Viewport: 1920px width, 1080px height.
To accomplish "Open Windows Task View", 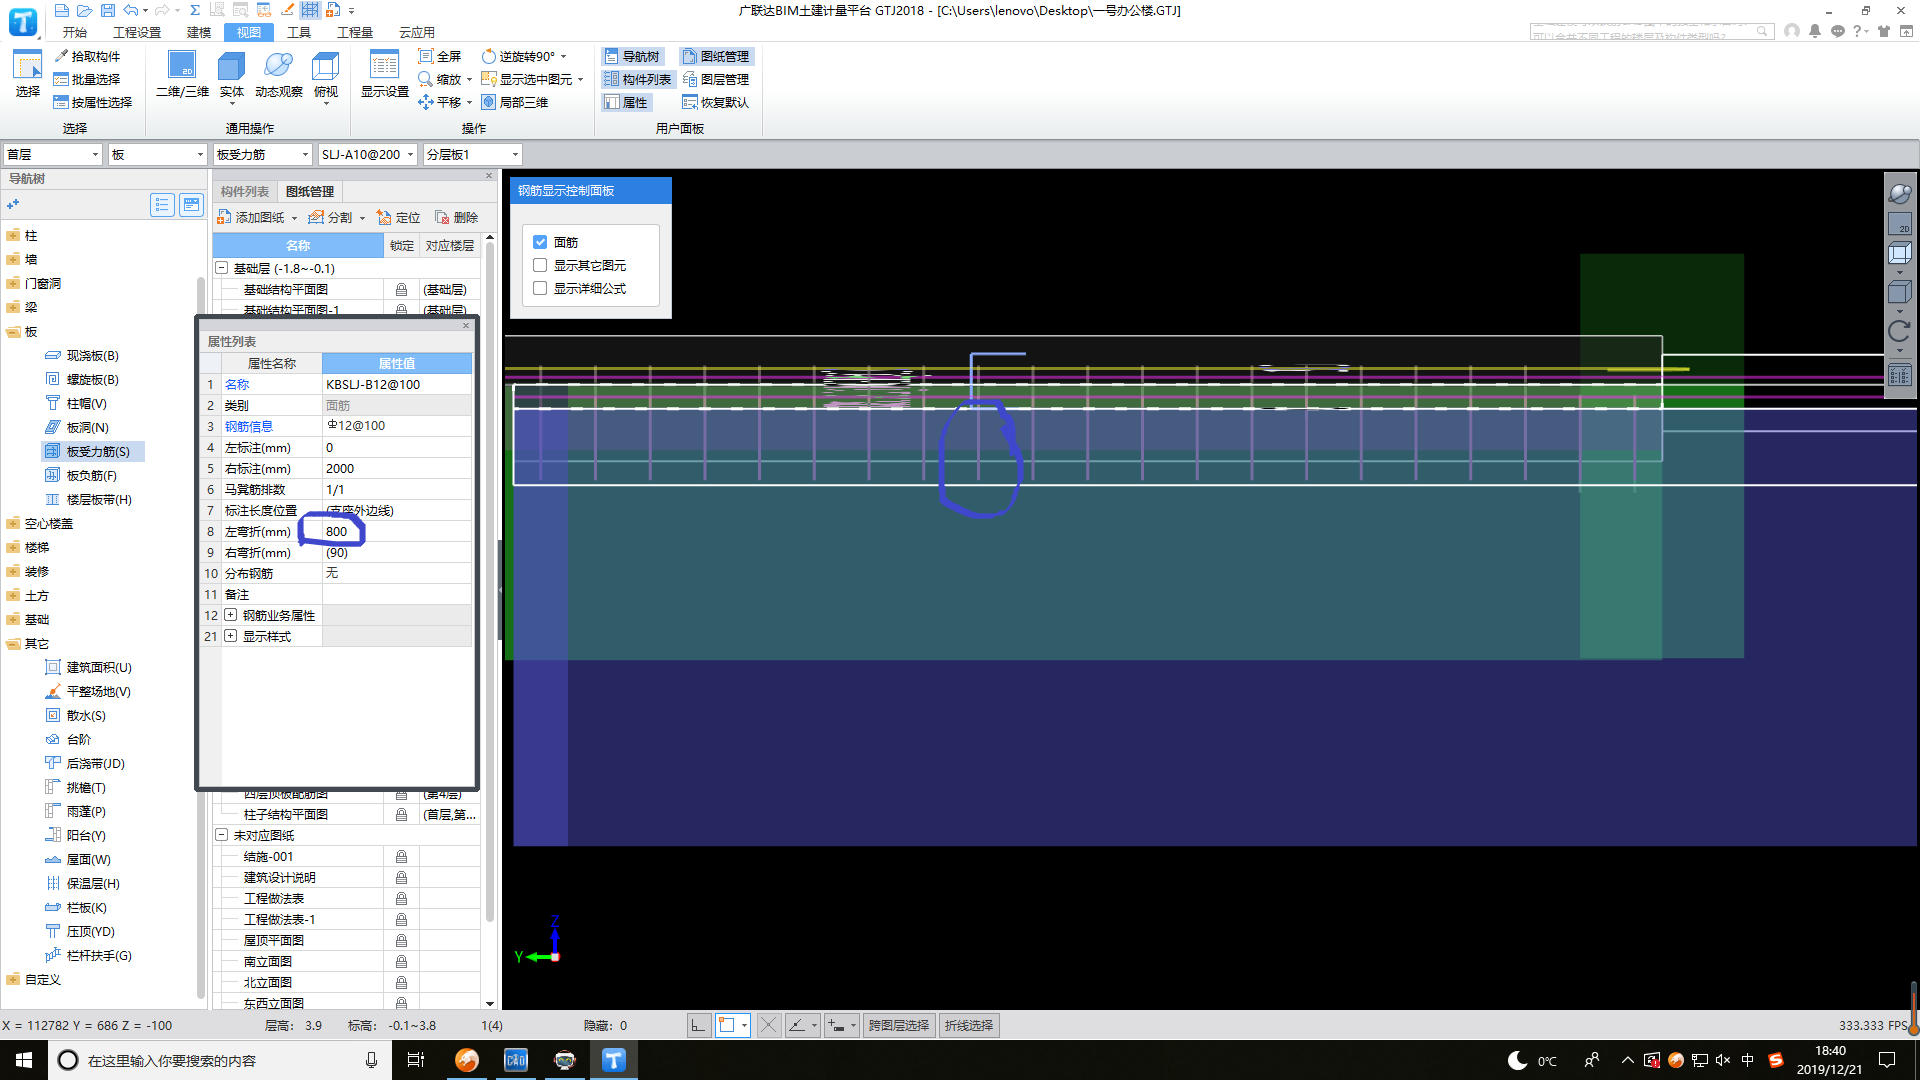I will point(416,1060).
